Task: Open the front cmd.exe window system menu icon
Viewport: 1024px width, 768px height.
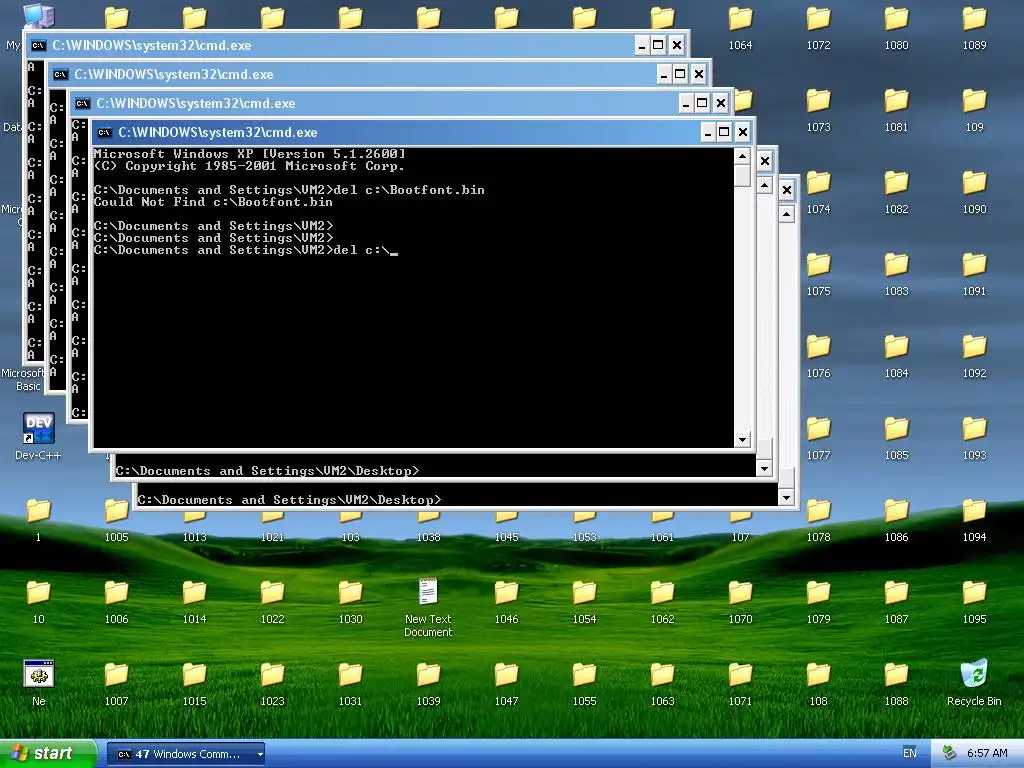Action: coord(104,133)
